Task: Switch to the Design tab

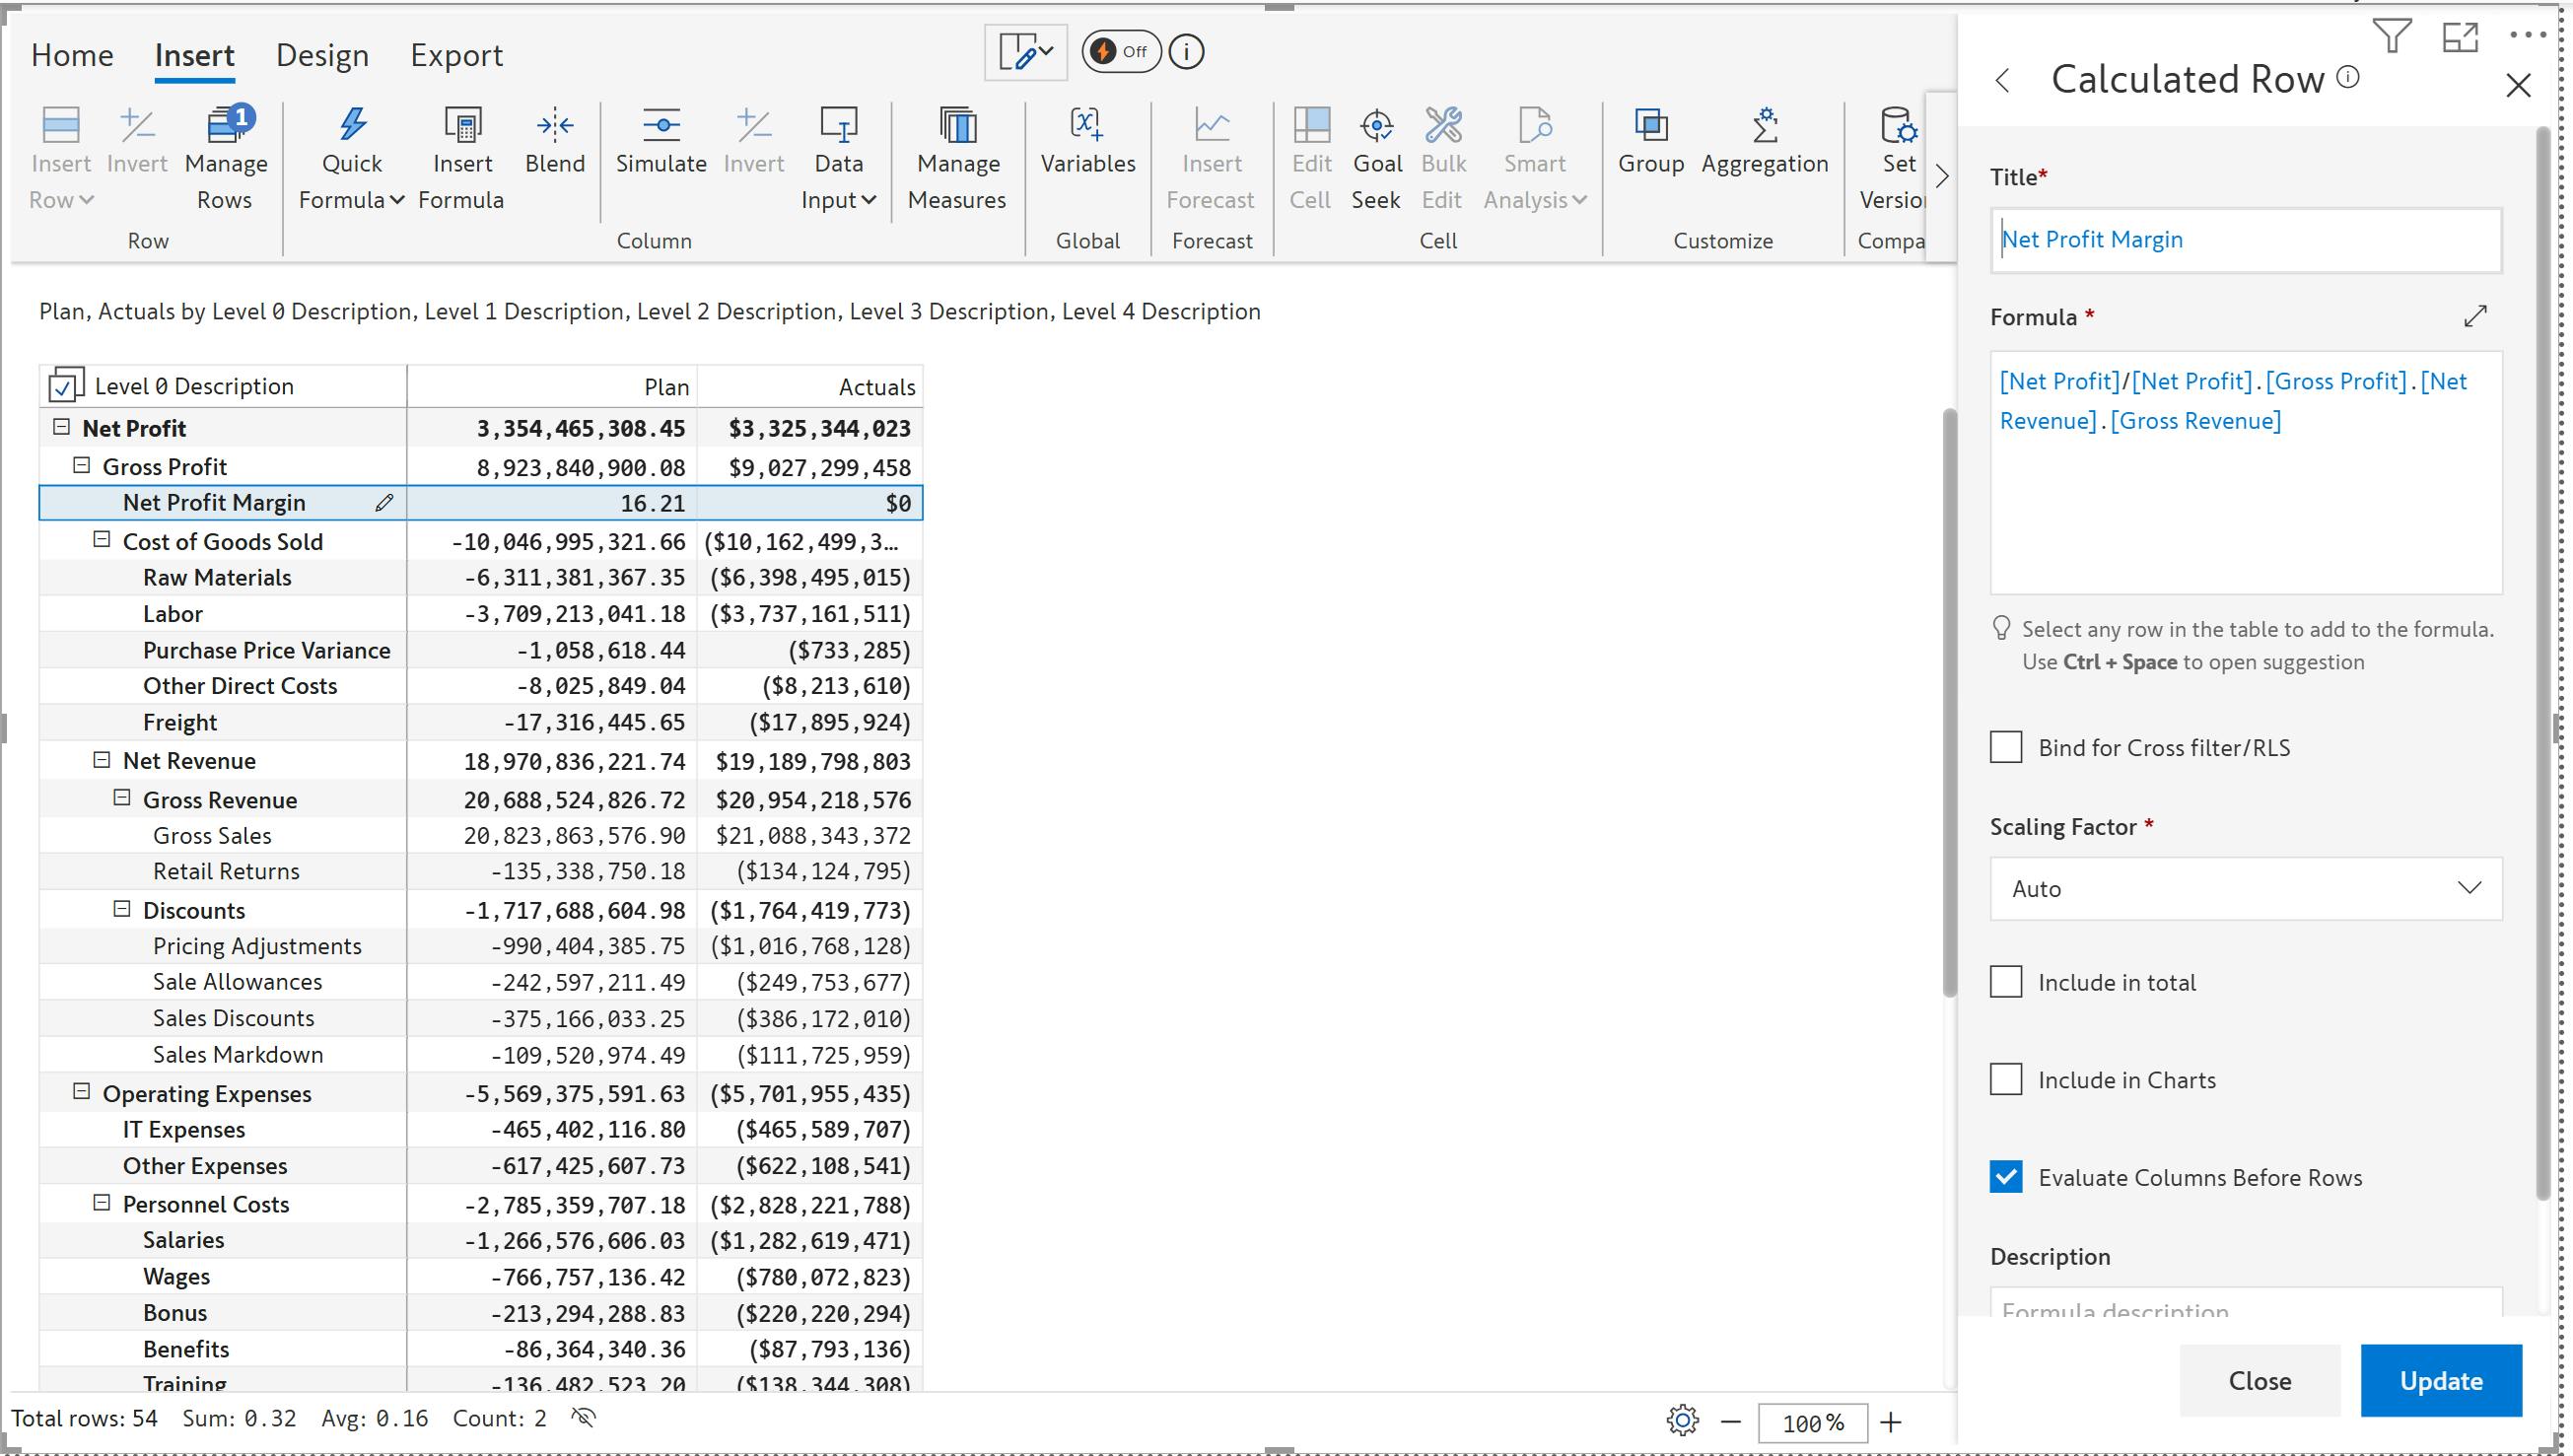Action: pyautogui.click(x=322, y=55)
